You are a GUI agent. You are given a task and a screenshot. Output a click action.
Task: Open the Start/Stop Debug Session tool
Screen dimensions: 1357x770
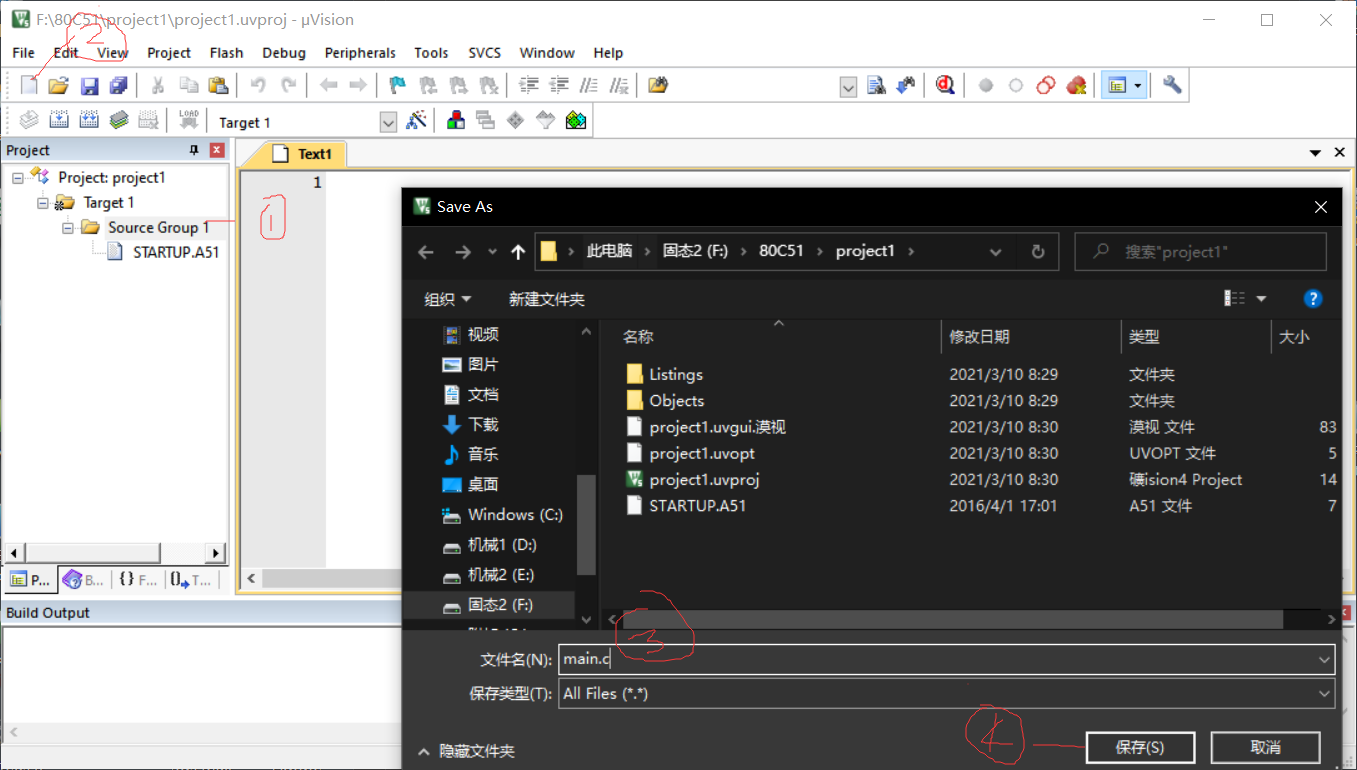945,86
